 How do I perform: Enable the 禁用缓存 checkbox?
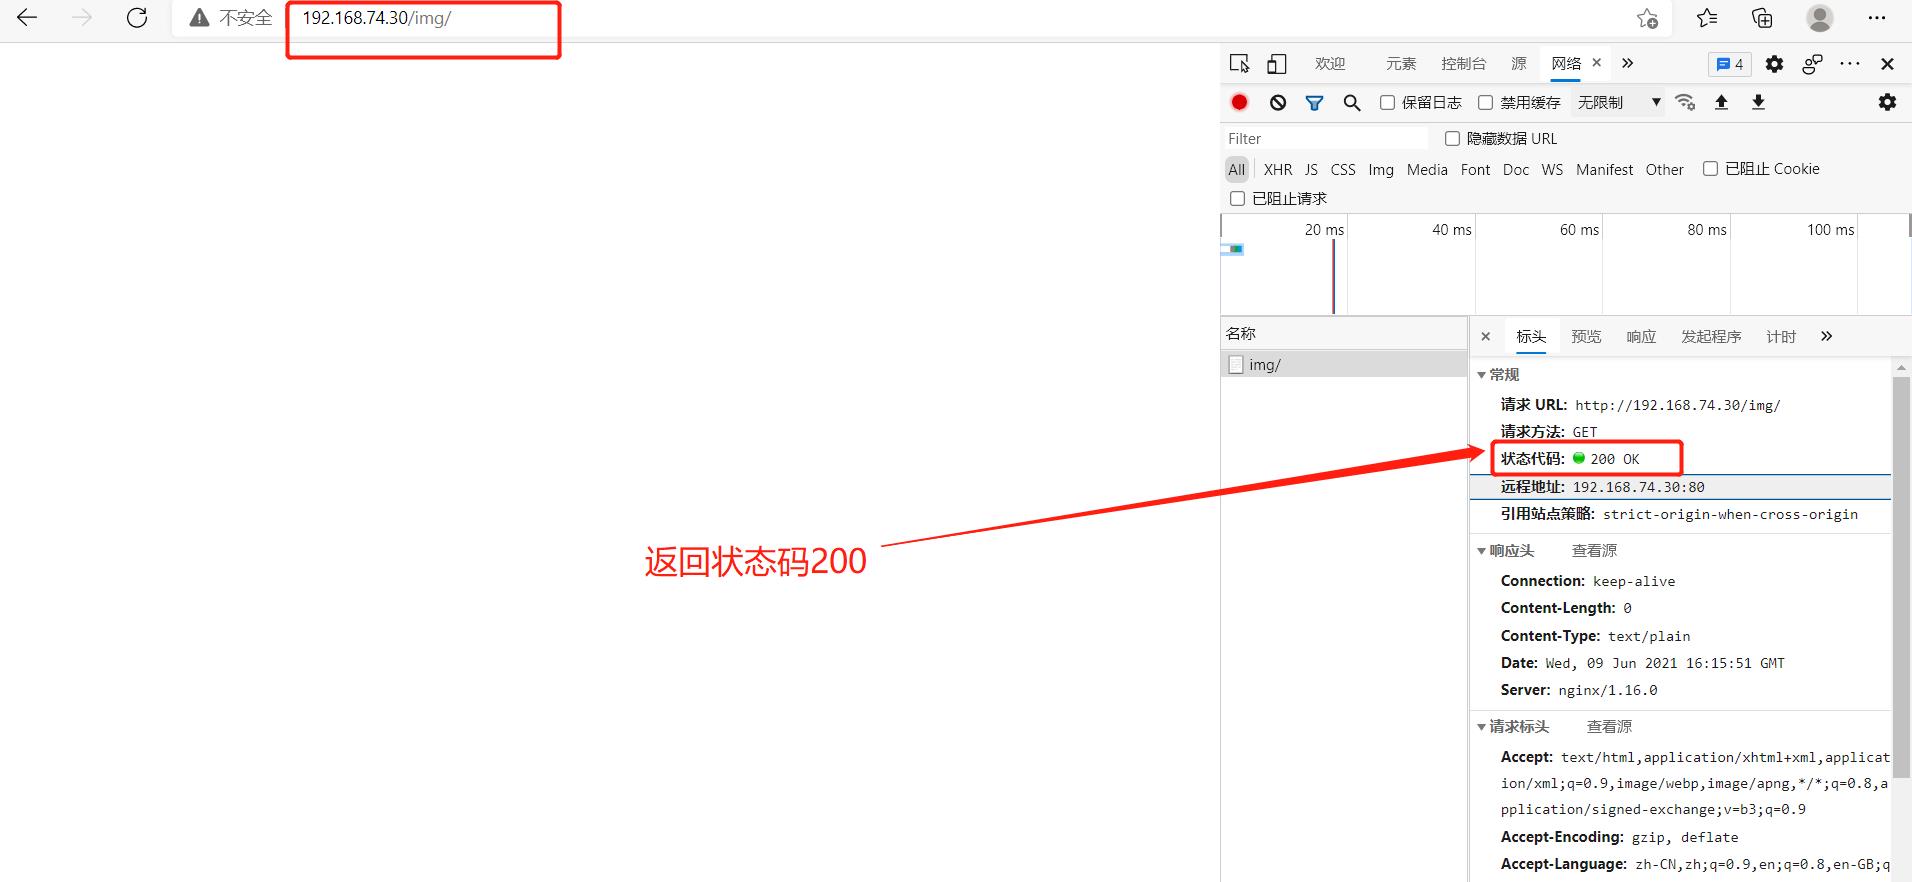coord(1485,102)
